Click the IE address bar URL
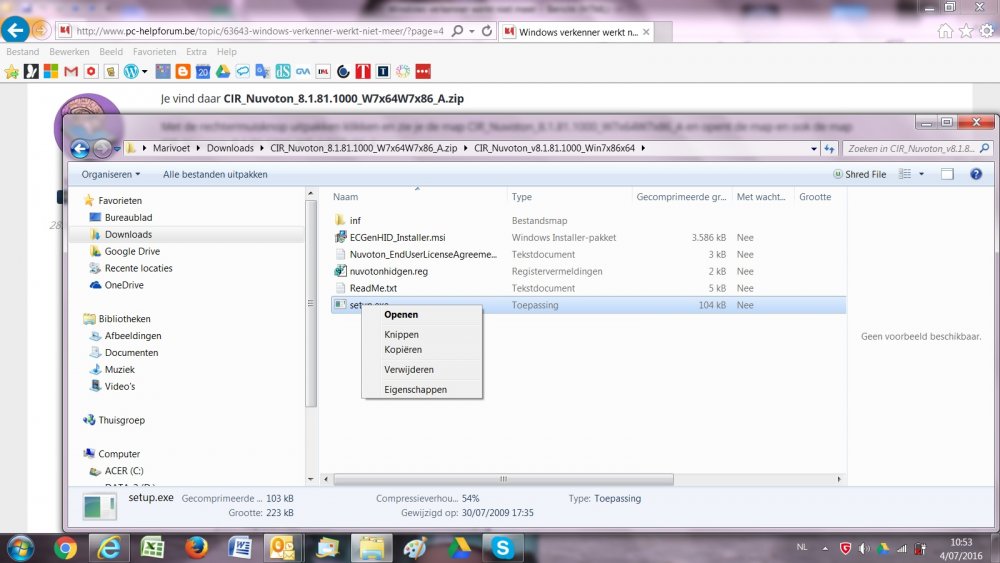Image resolution: width=1000 pixels, height=563 pixels. (x=260, y=31)
